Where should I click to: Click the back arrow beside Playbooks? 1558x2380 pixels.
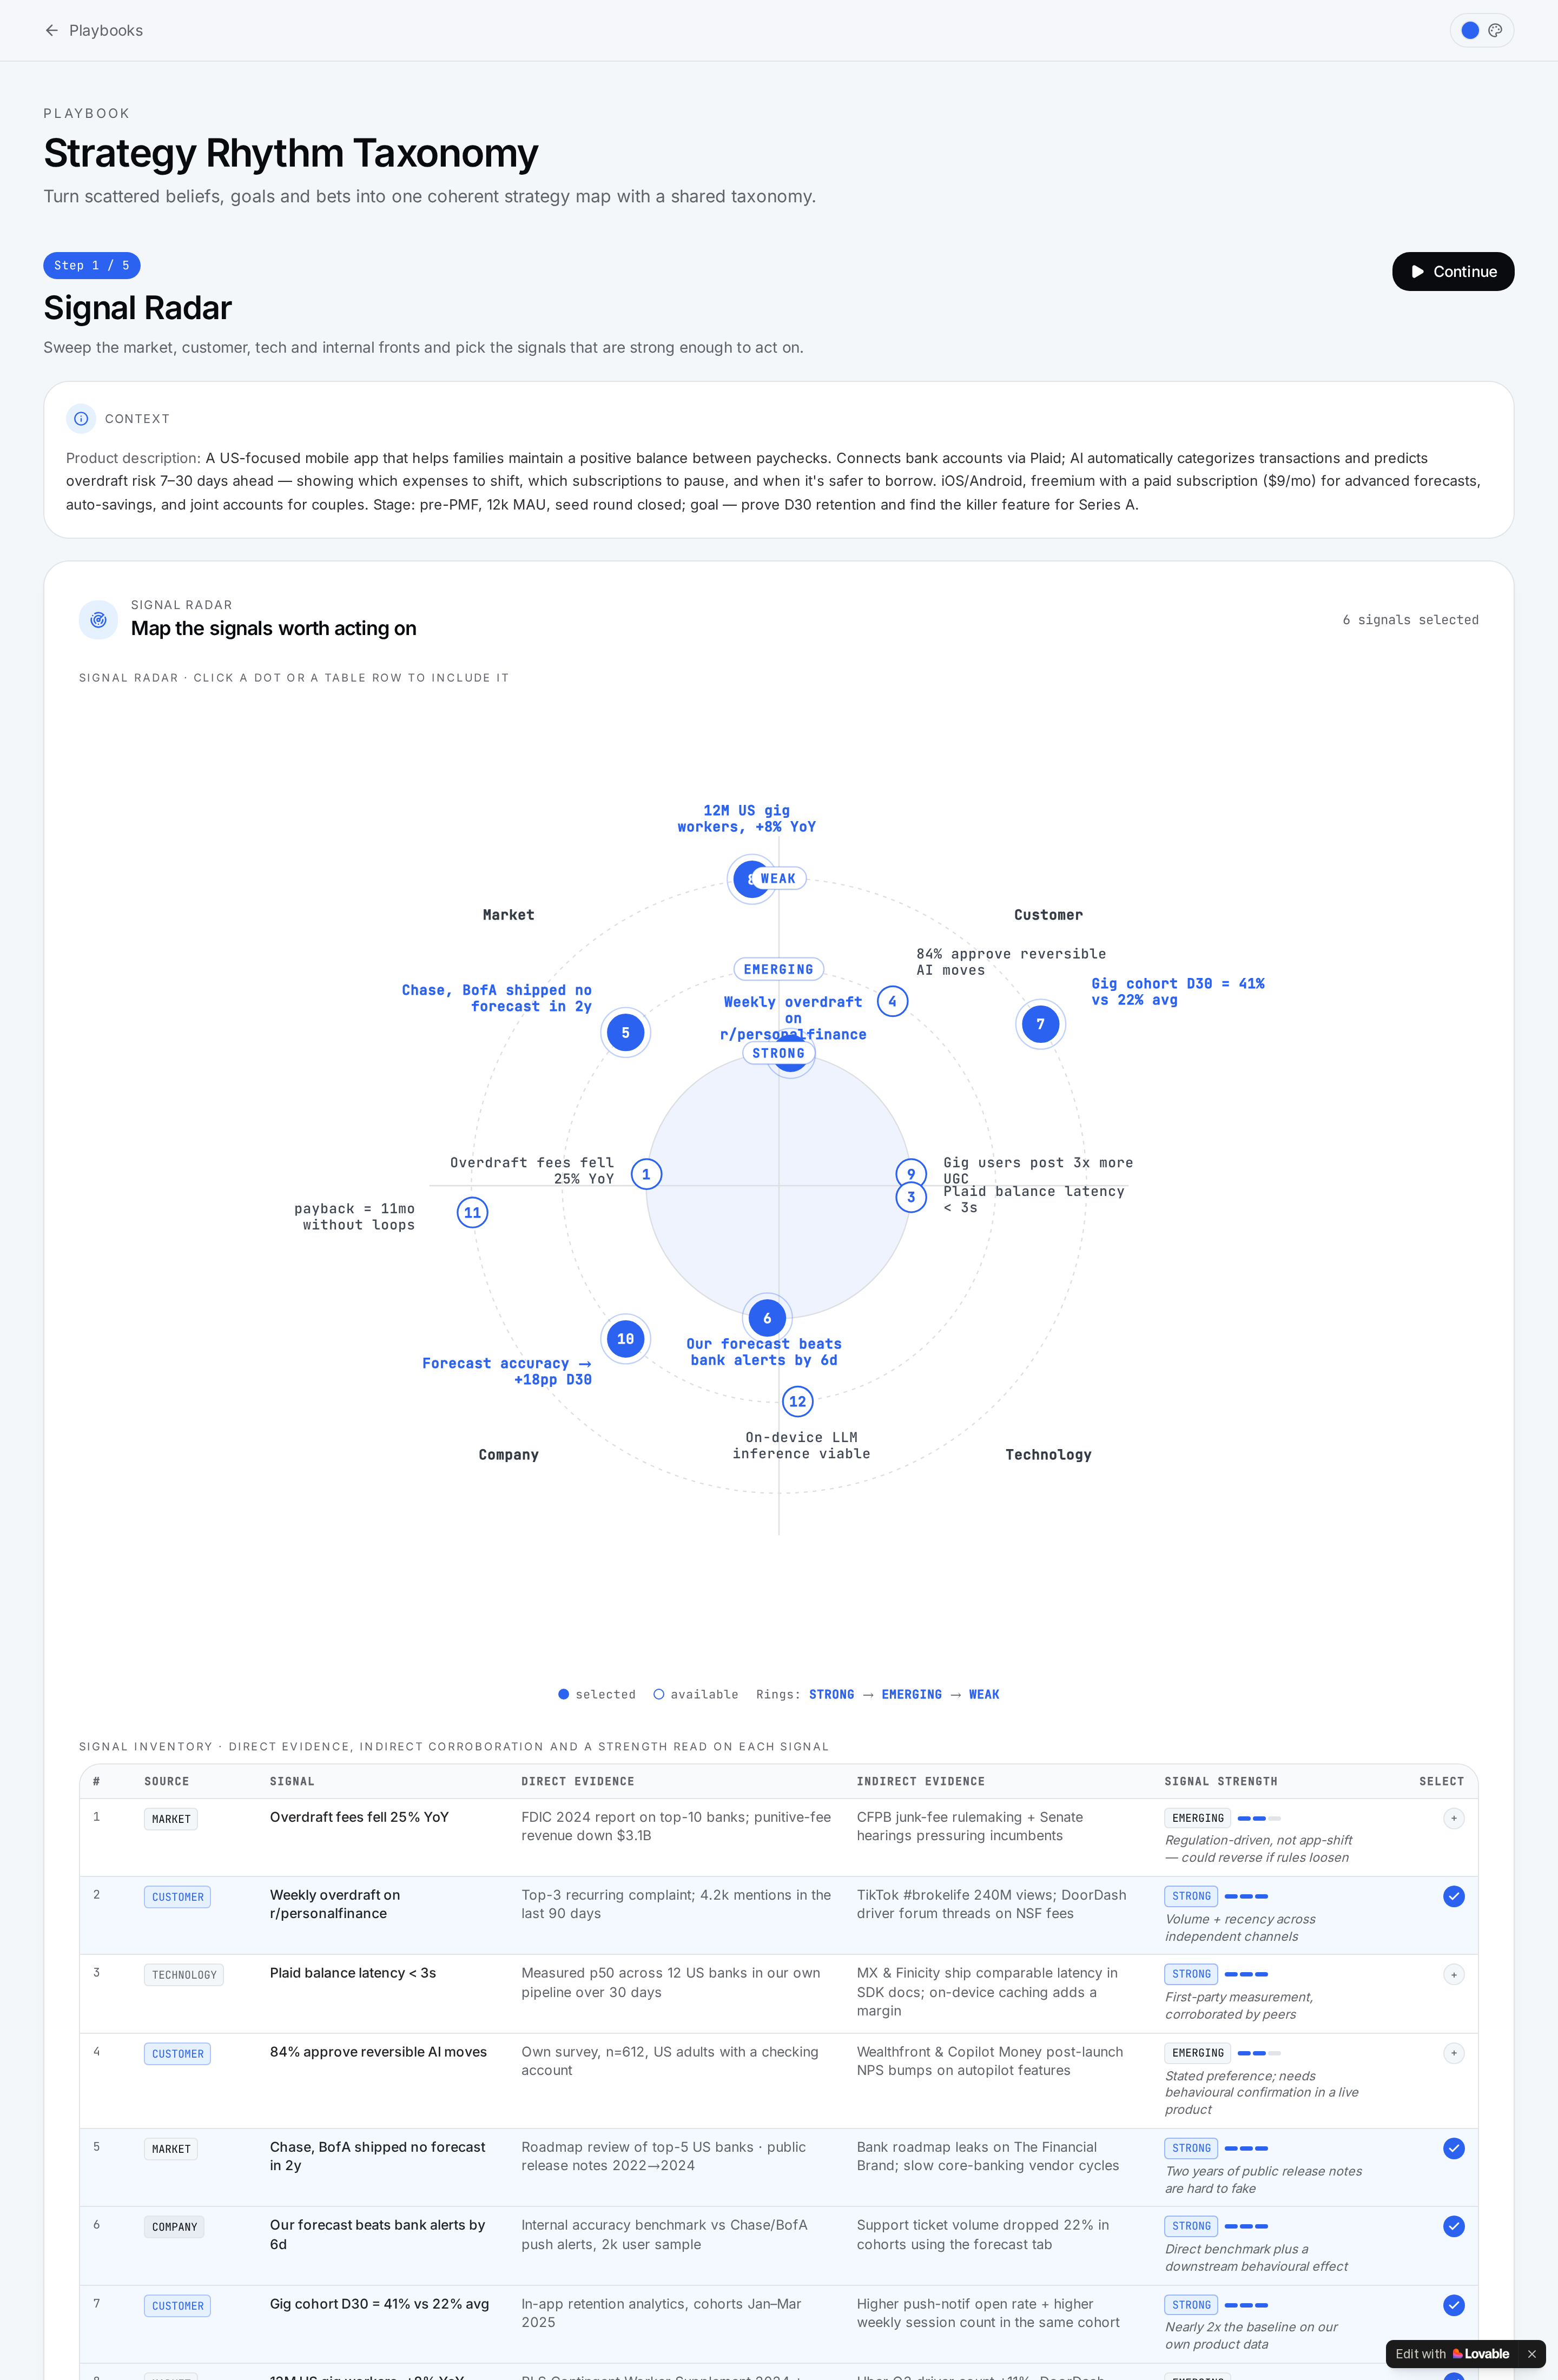(x=52, y=31)
